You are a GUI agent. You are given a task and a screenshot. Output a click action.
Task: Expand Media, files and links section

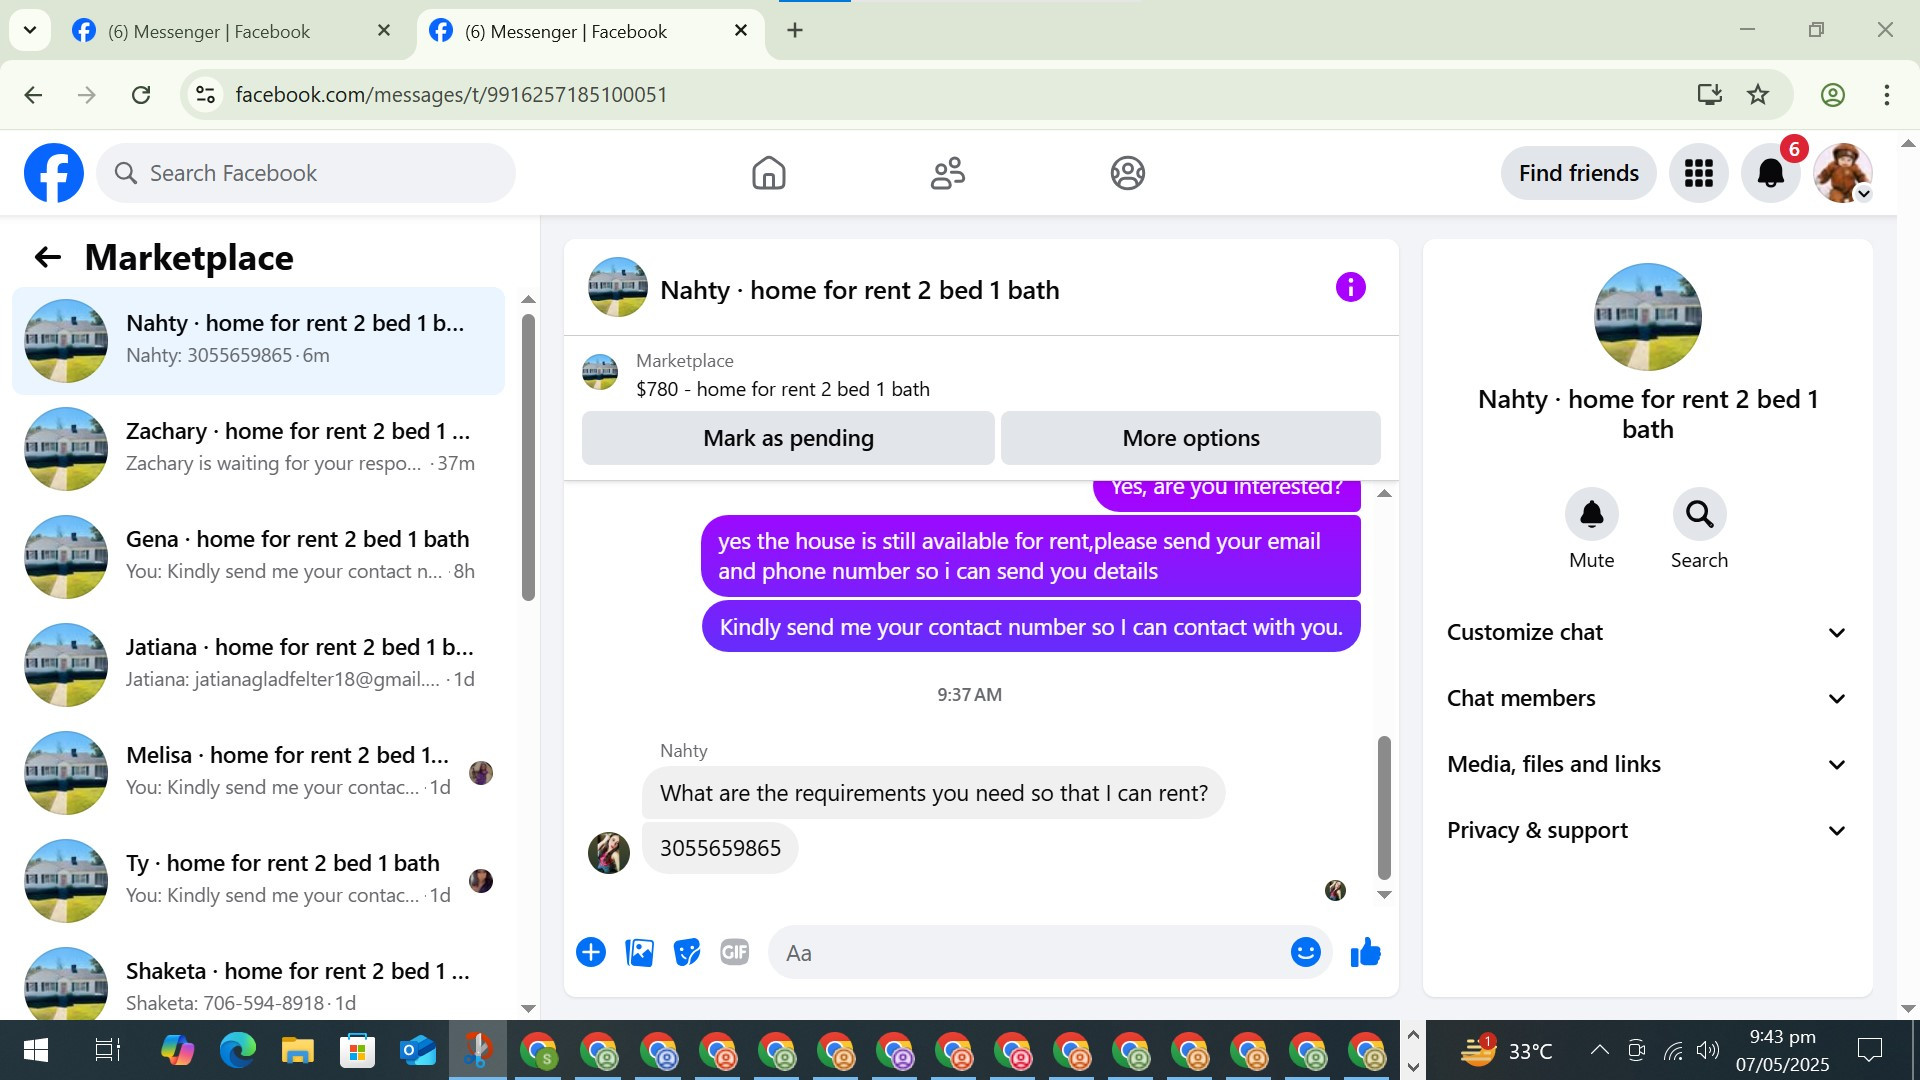pyautogui.click(x=1646, y=764)
